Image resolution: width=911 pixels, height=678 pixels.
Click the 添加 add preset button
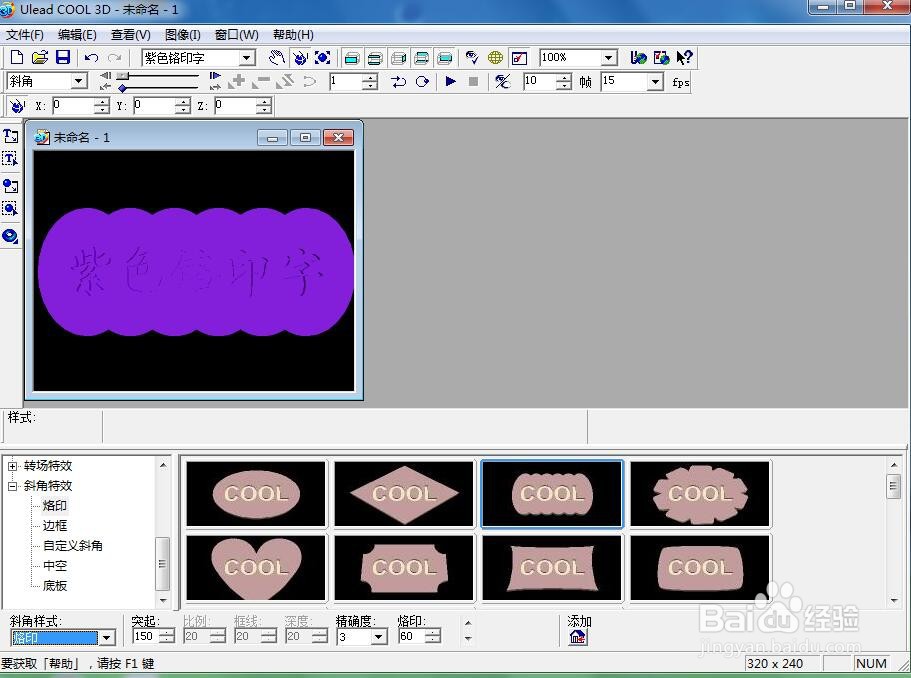click(578, 637)
